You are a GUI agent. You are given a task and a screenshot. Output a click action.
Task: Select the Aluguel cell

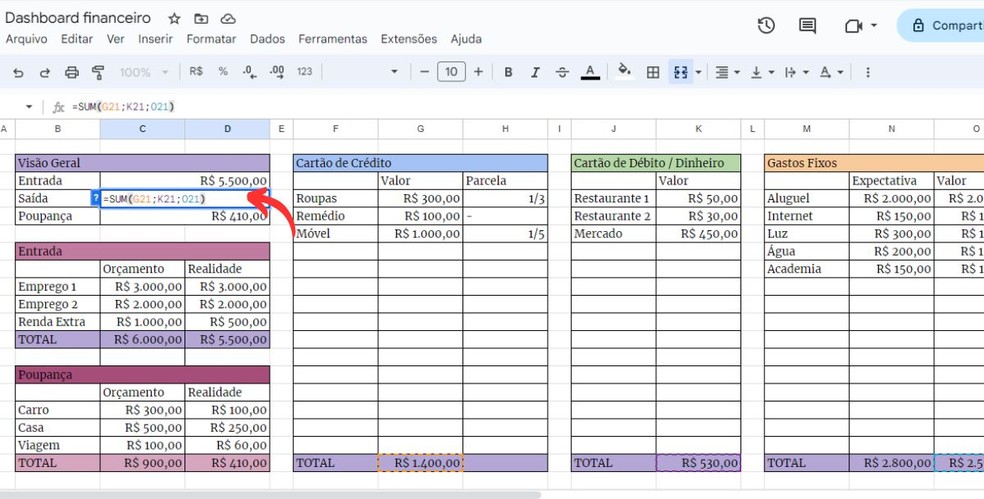coord(806,198)
